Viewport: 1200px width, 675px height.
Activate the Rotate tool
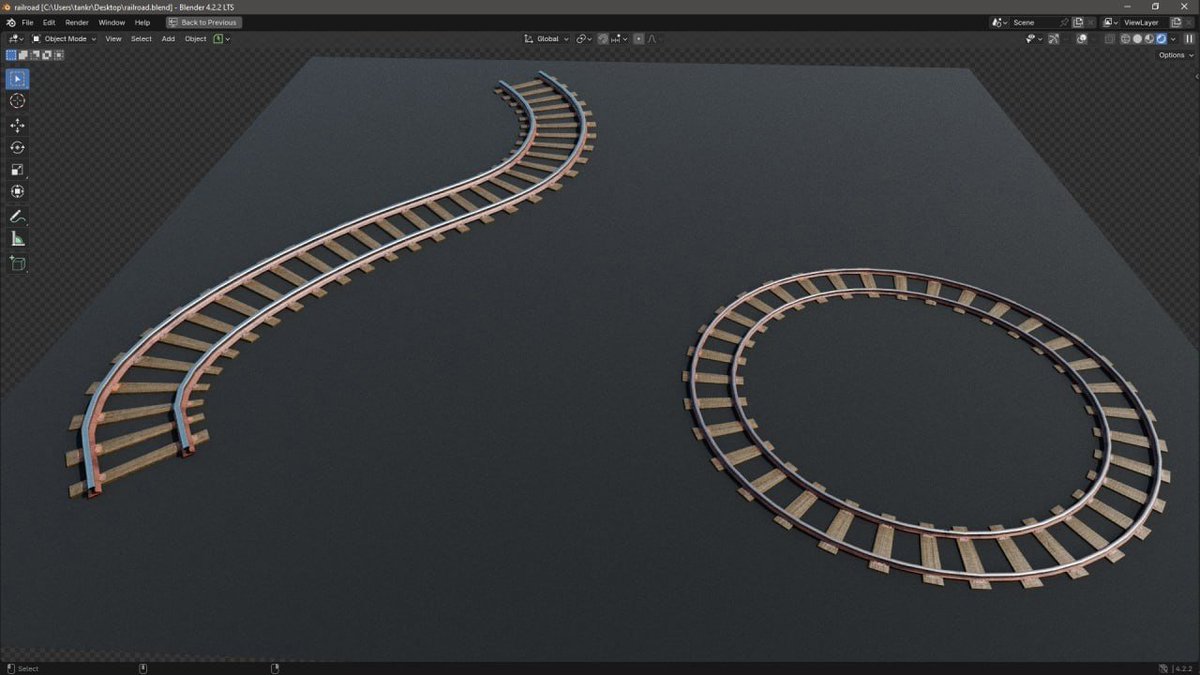[16, 146]
